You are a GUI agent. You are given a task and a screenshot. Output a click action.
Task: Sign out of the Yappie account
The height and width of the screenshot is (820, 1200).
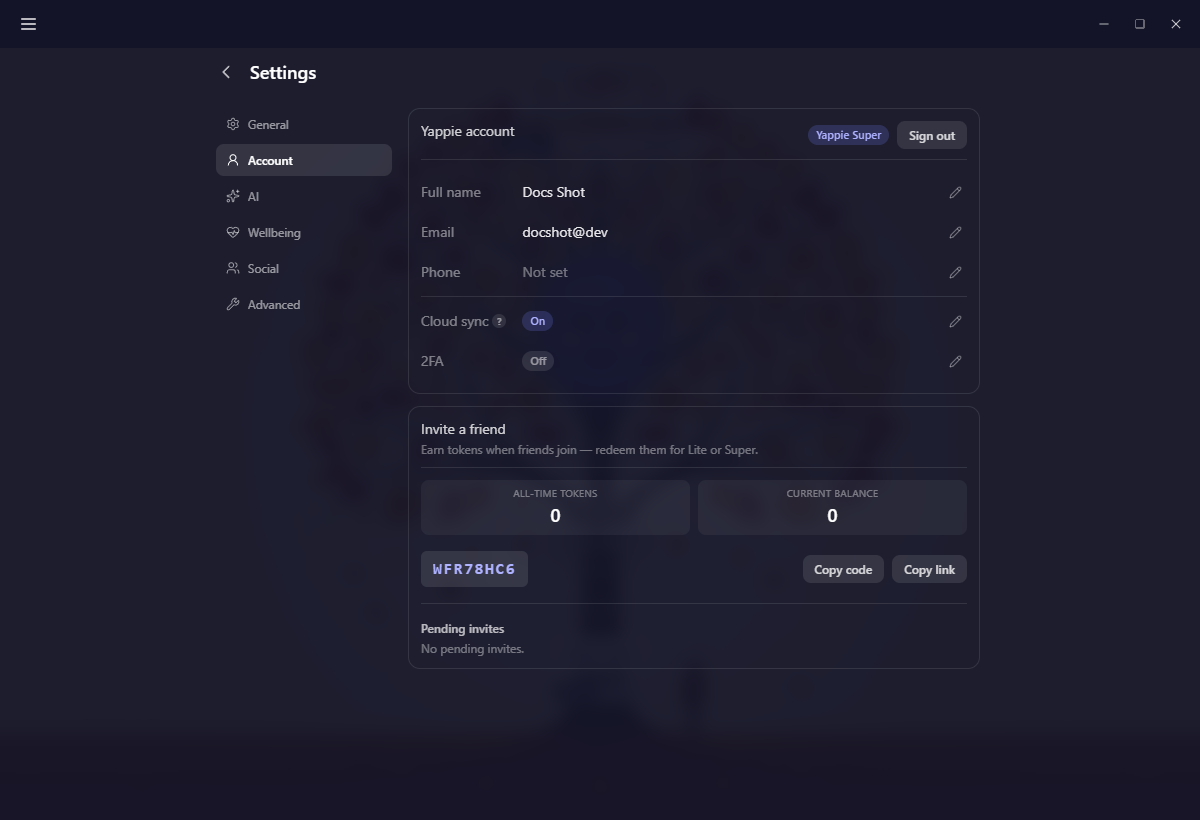(932, 135)
